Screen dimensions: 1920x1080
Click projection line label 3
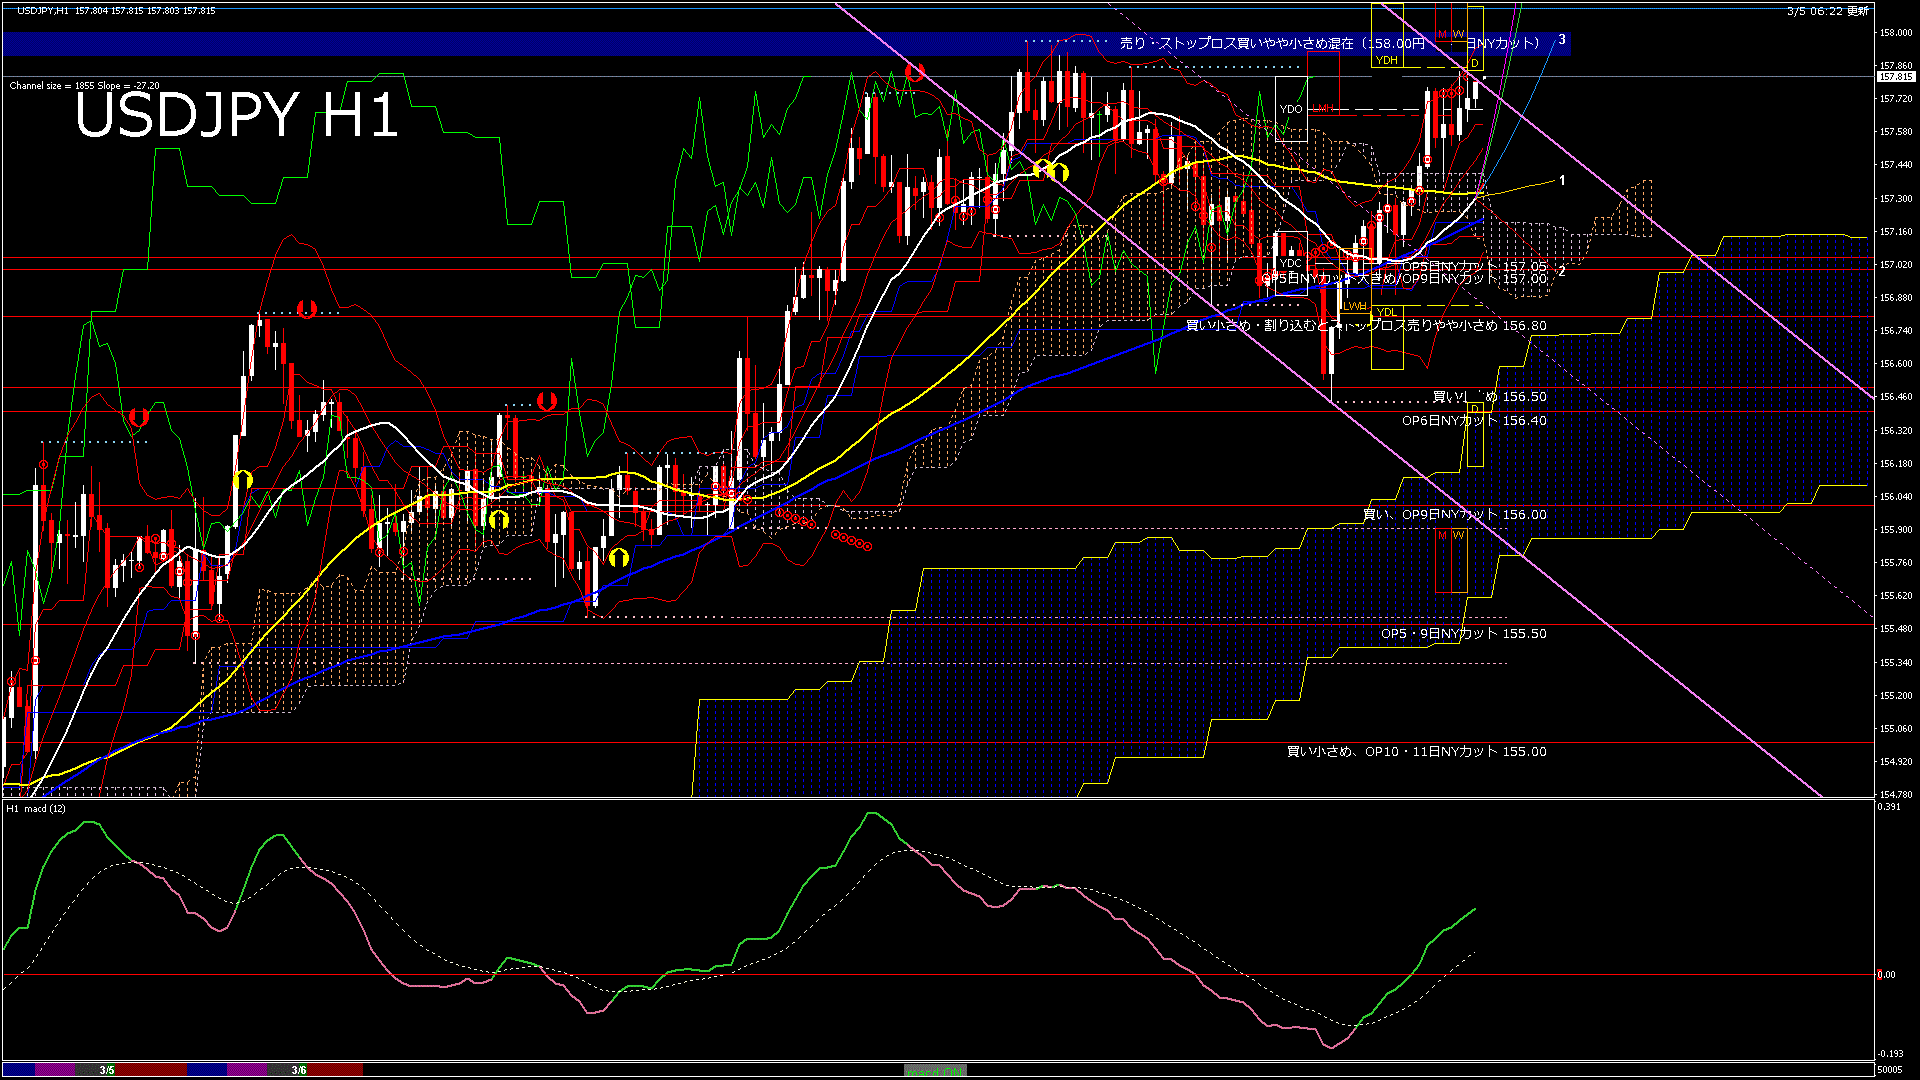(1562, 40)
